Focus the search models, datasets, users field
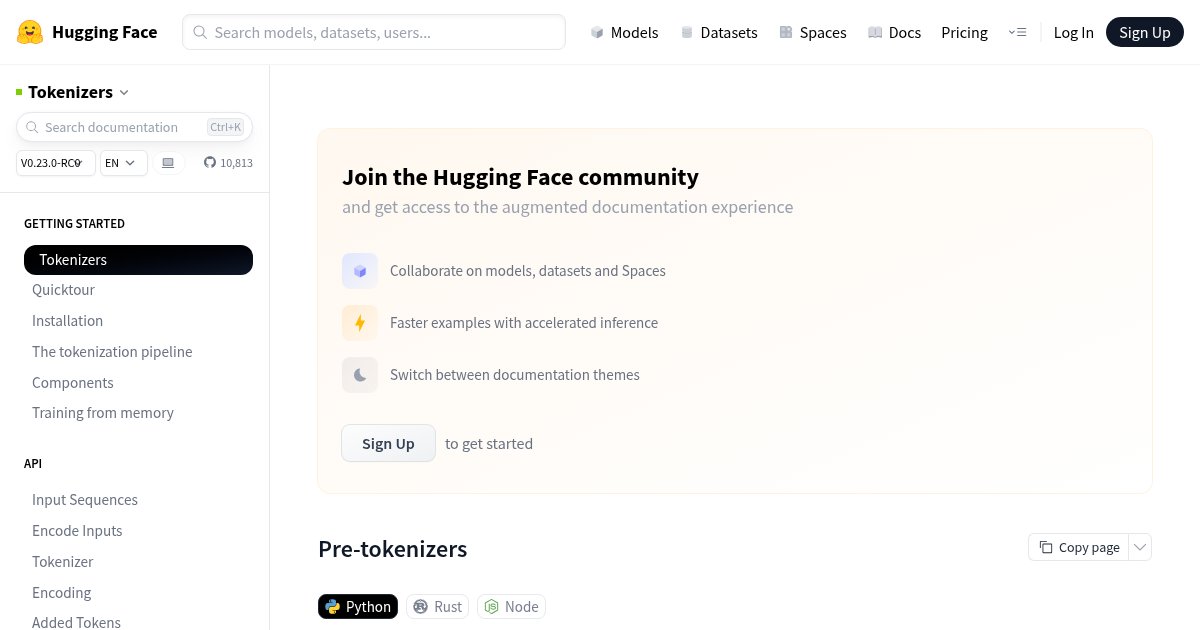The image size is (1200, 630). (374, 32)
